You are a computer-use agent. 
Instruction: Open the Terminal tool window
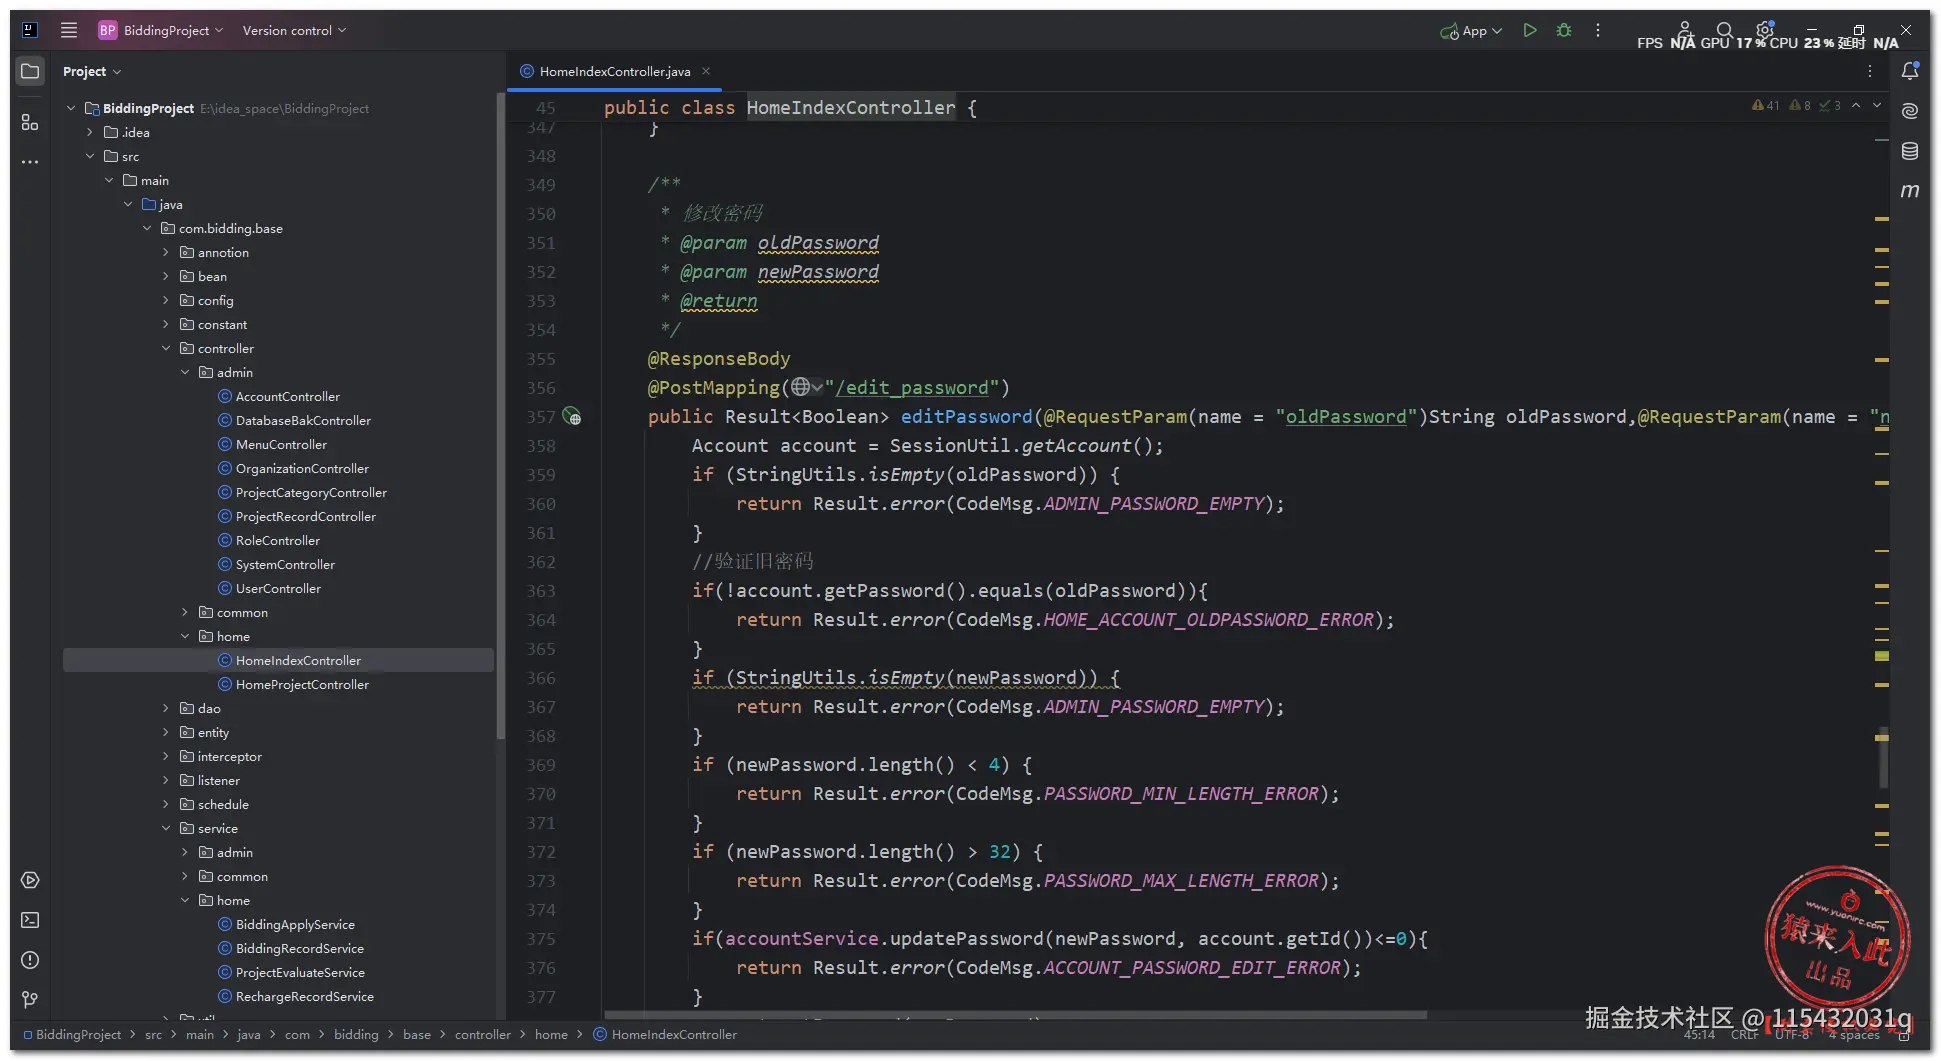30,920
